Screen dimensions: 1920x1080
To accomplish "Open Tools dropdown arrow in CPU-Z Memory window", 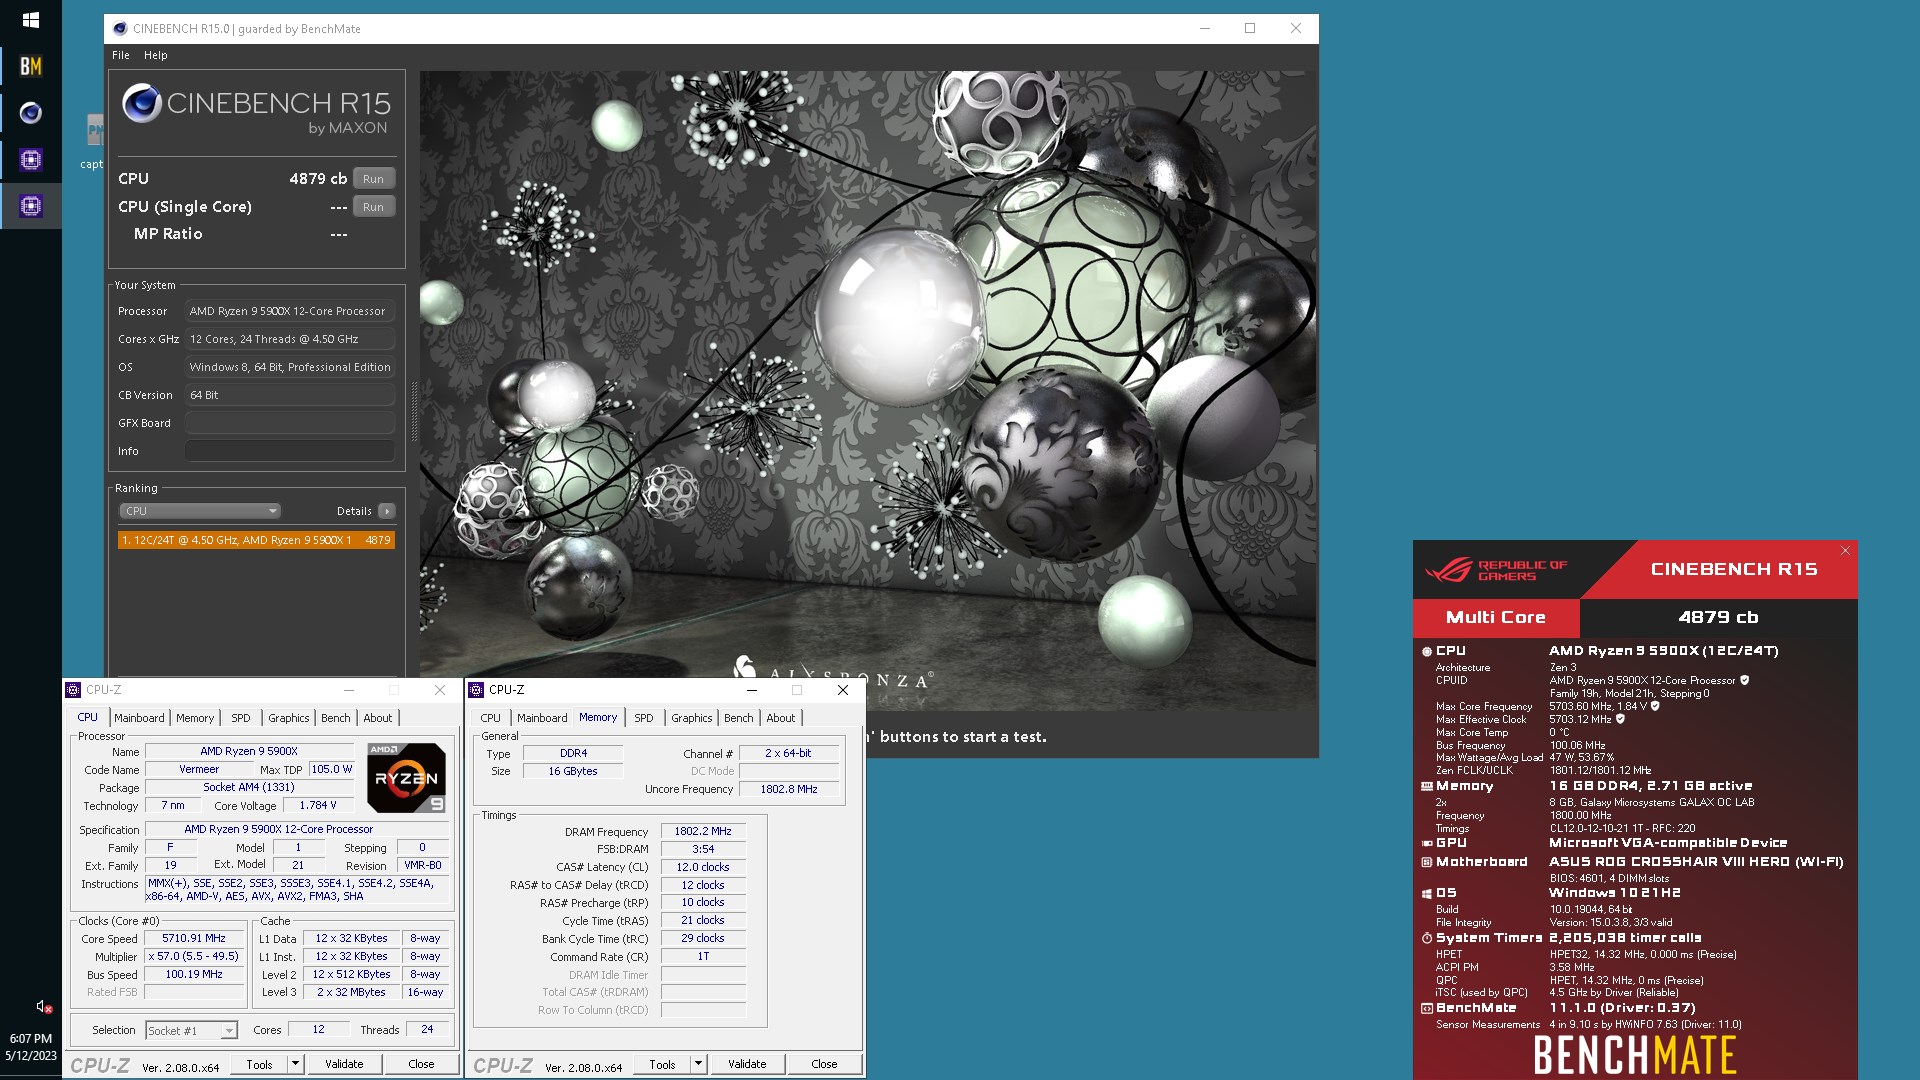I will click(698, 1064).
